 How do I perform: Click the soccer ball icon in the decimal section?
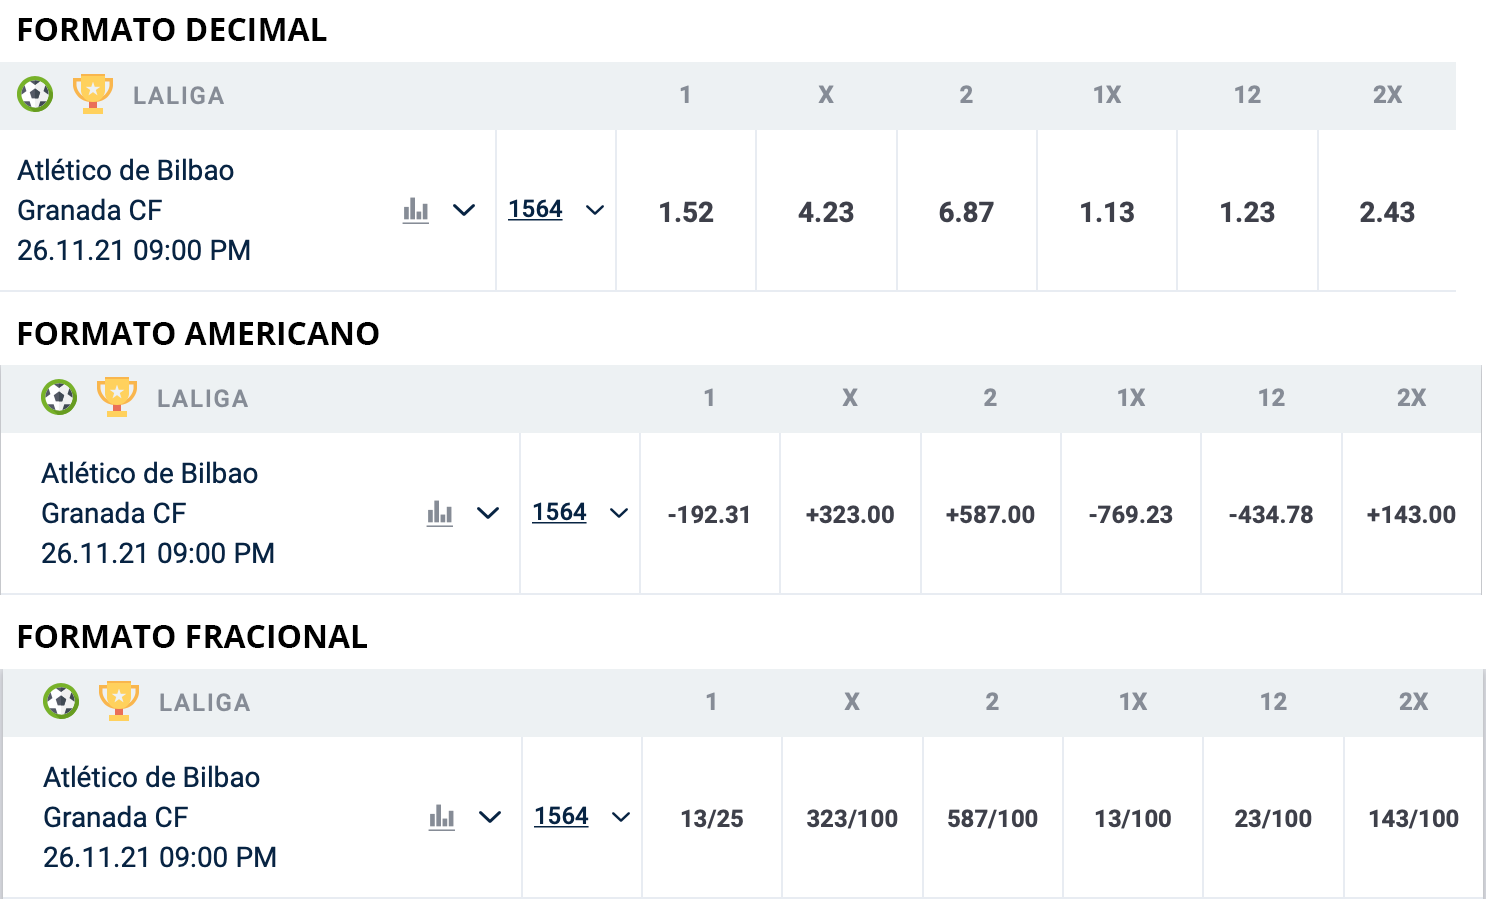(35, 95)
